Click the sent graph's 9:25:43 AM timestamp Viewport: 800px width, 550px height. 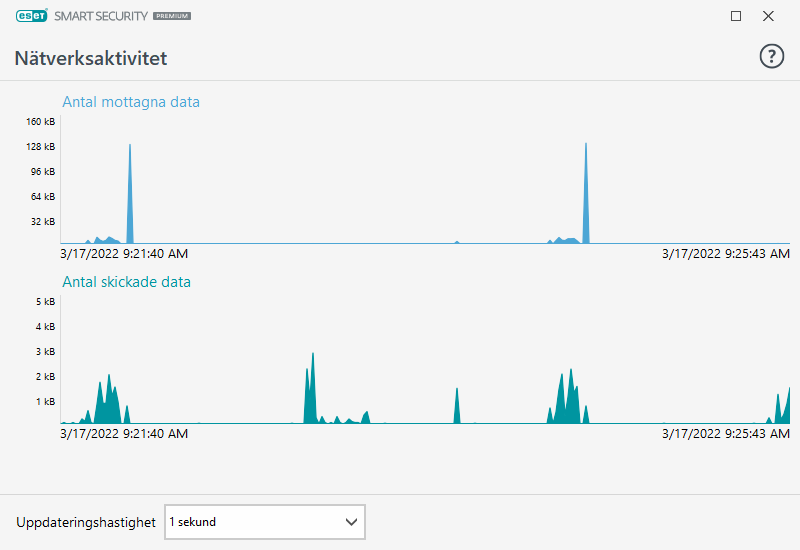[726, 434]
